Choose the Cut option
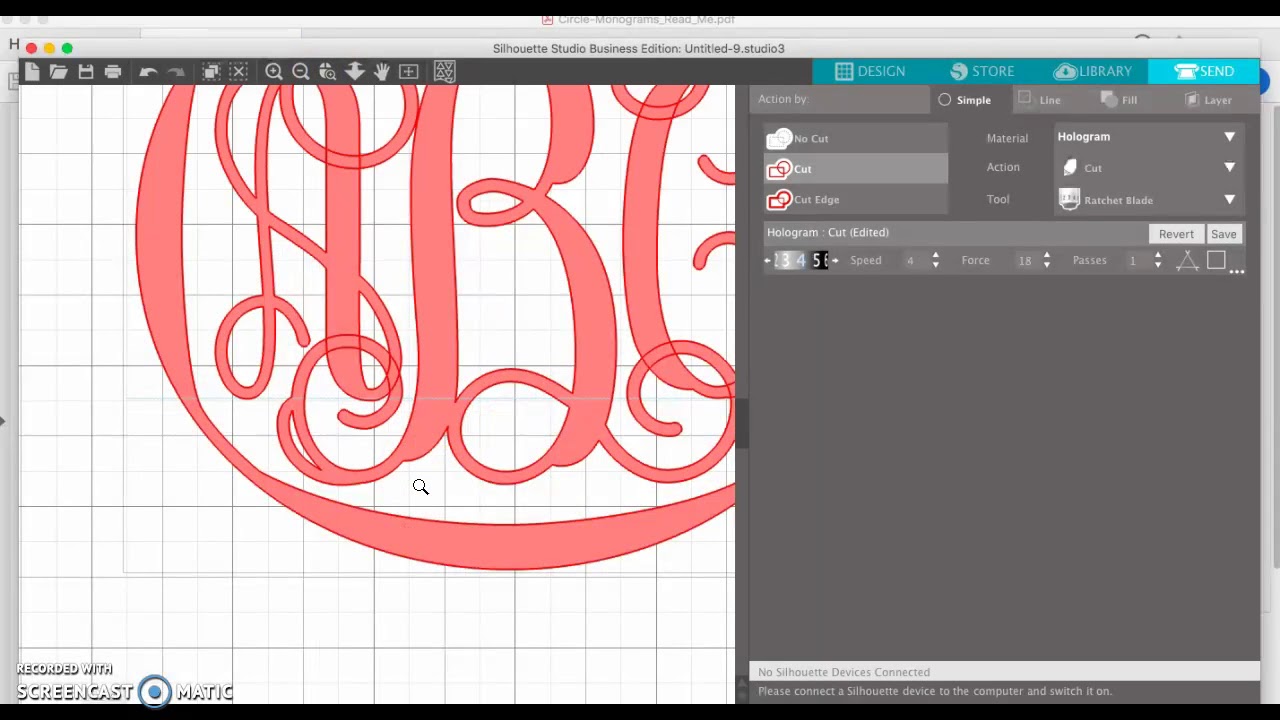 (856, 169)
